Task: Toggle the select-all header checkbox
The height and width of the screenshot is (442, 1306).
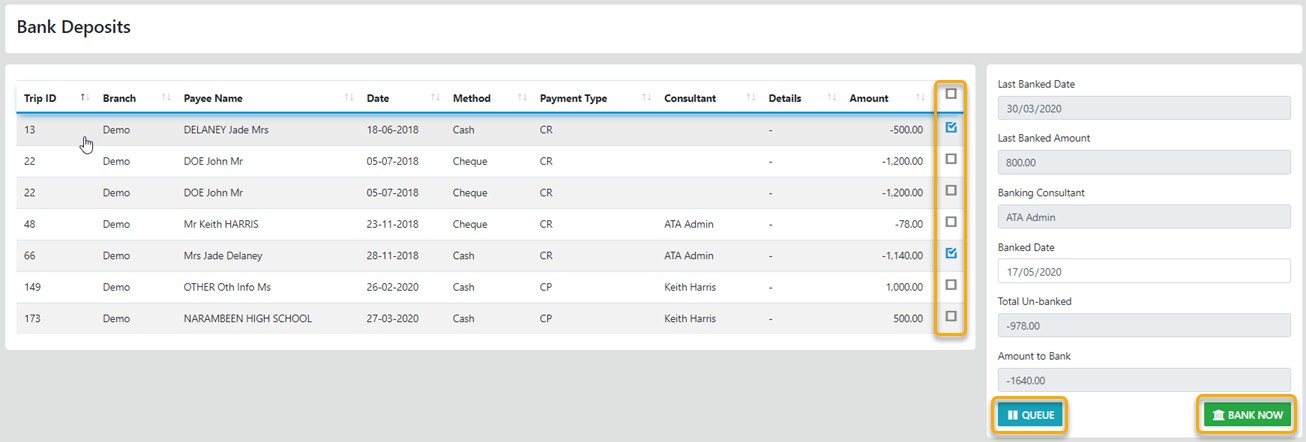Action: pyautogui.click(x=951, y=94)
